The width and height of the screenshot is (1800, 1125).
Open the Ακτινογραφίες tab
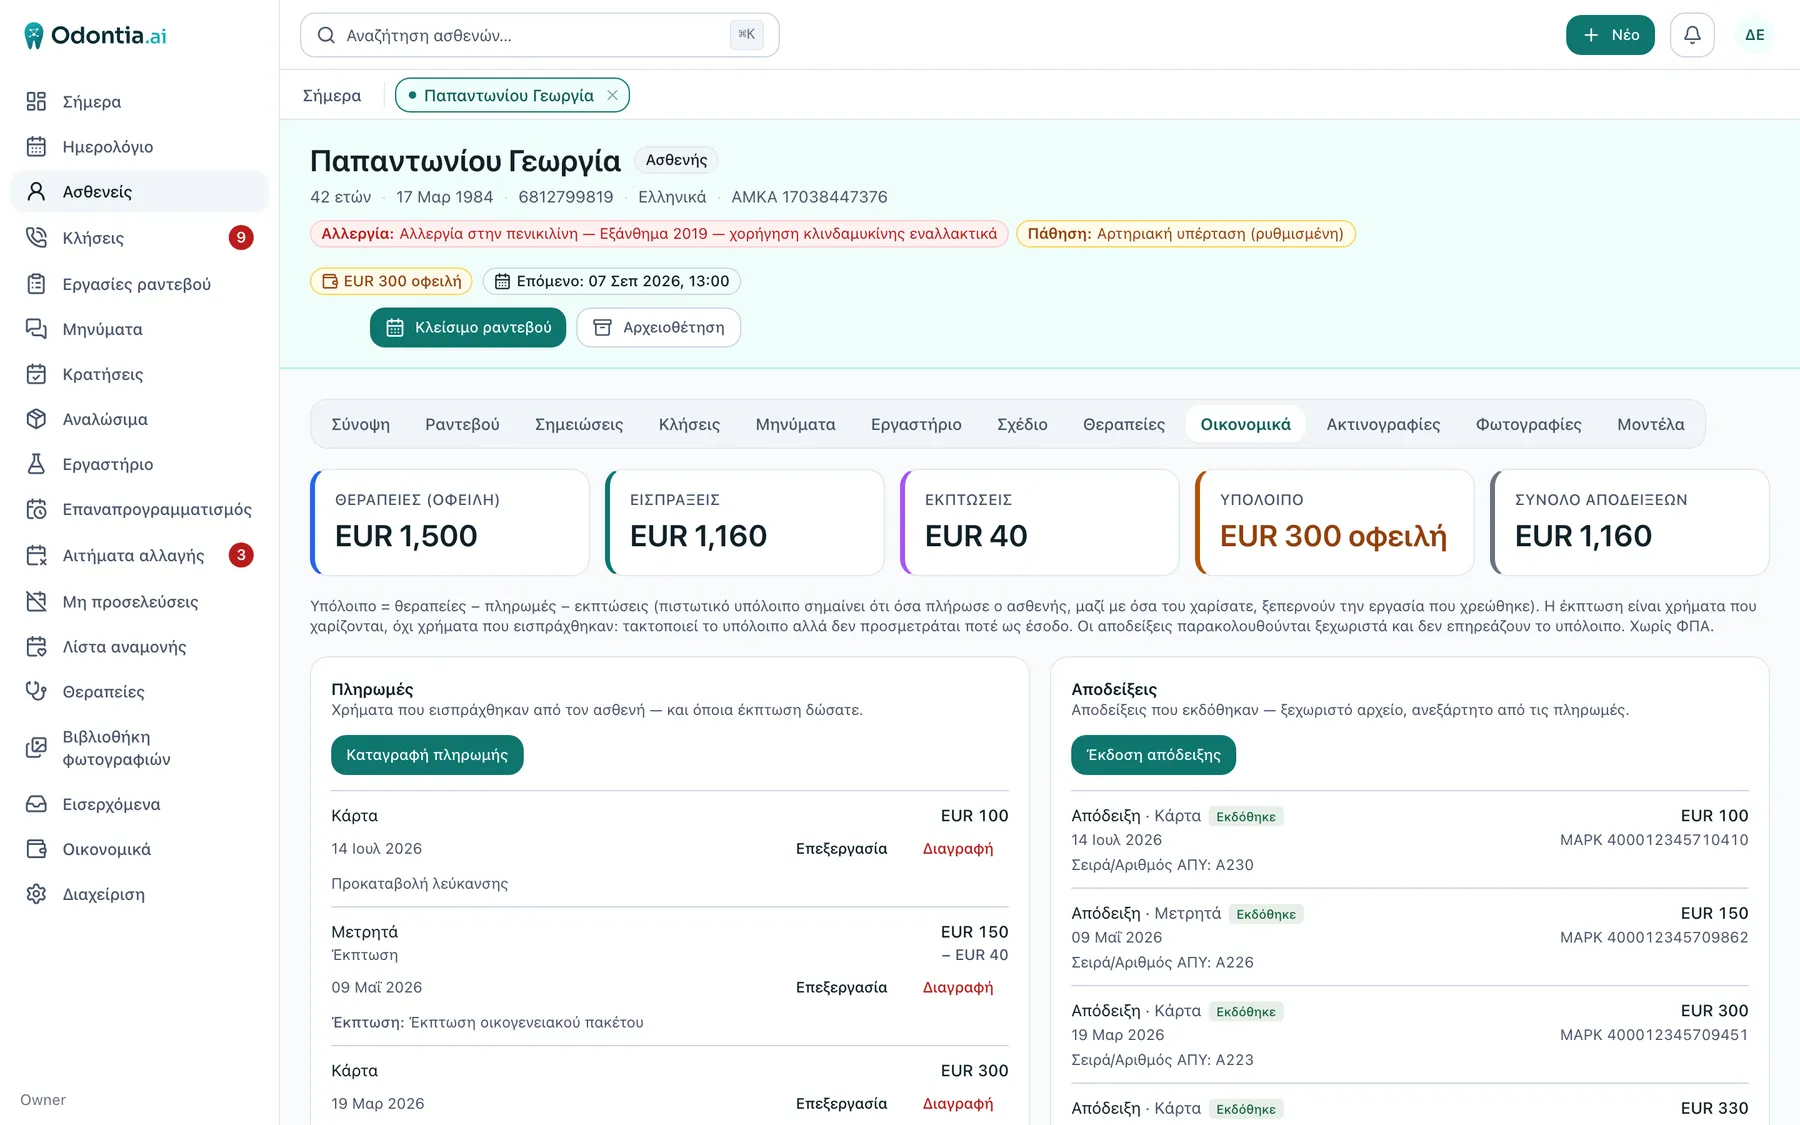pos(1383,424)
